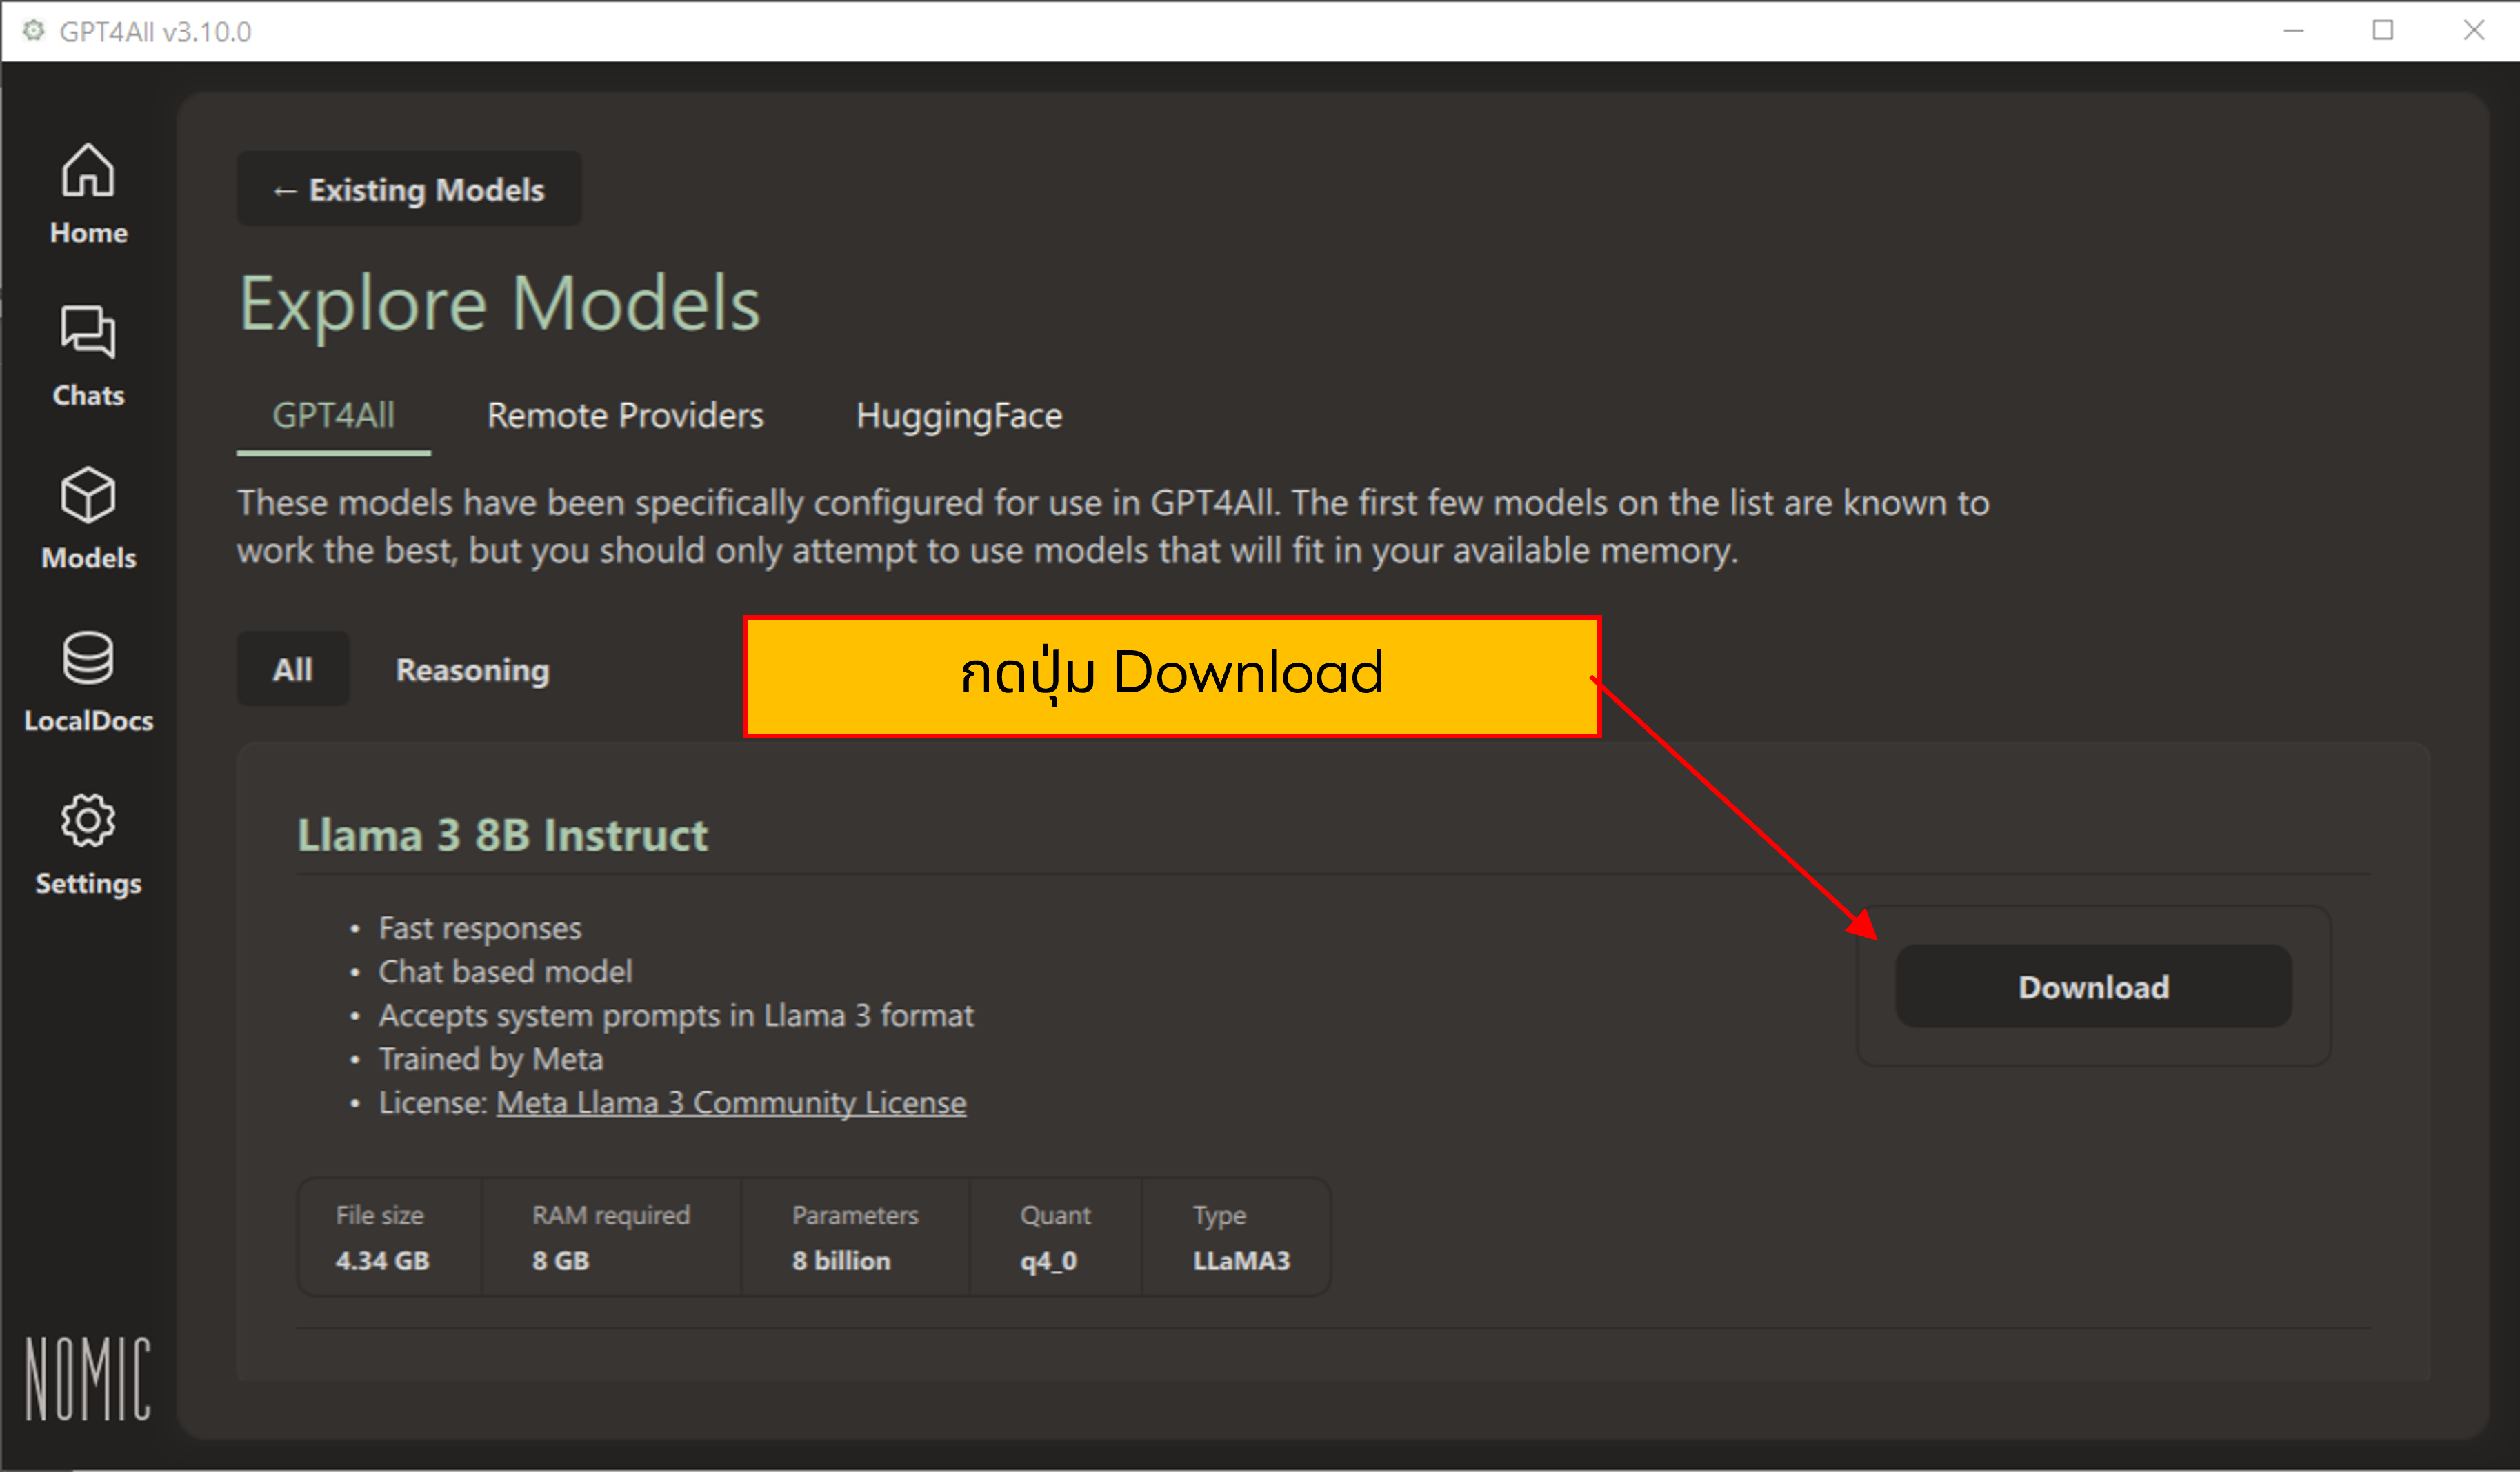Select the Chats icon in the sidebar
Screen dimensions: 2520x1472
(88, 355)
